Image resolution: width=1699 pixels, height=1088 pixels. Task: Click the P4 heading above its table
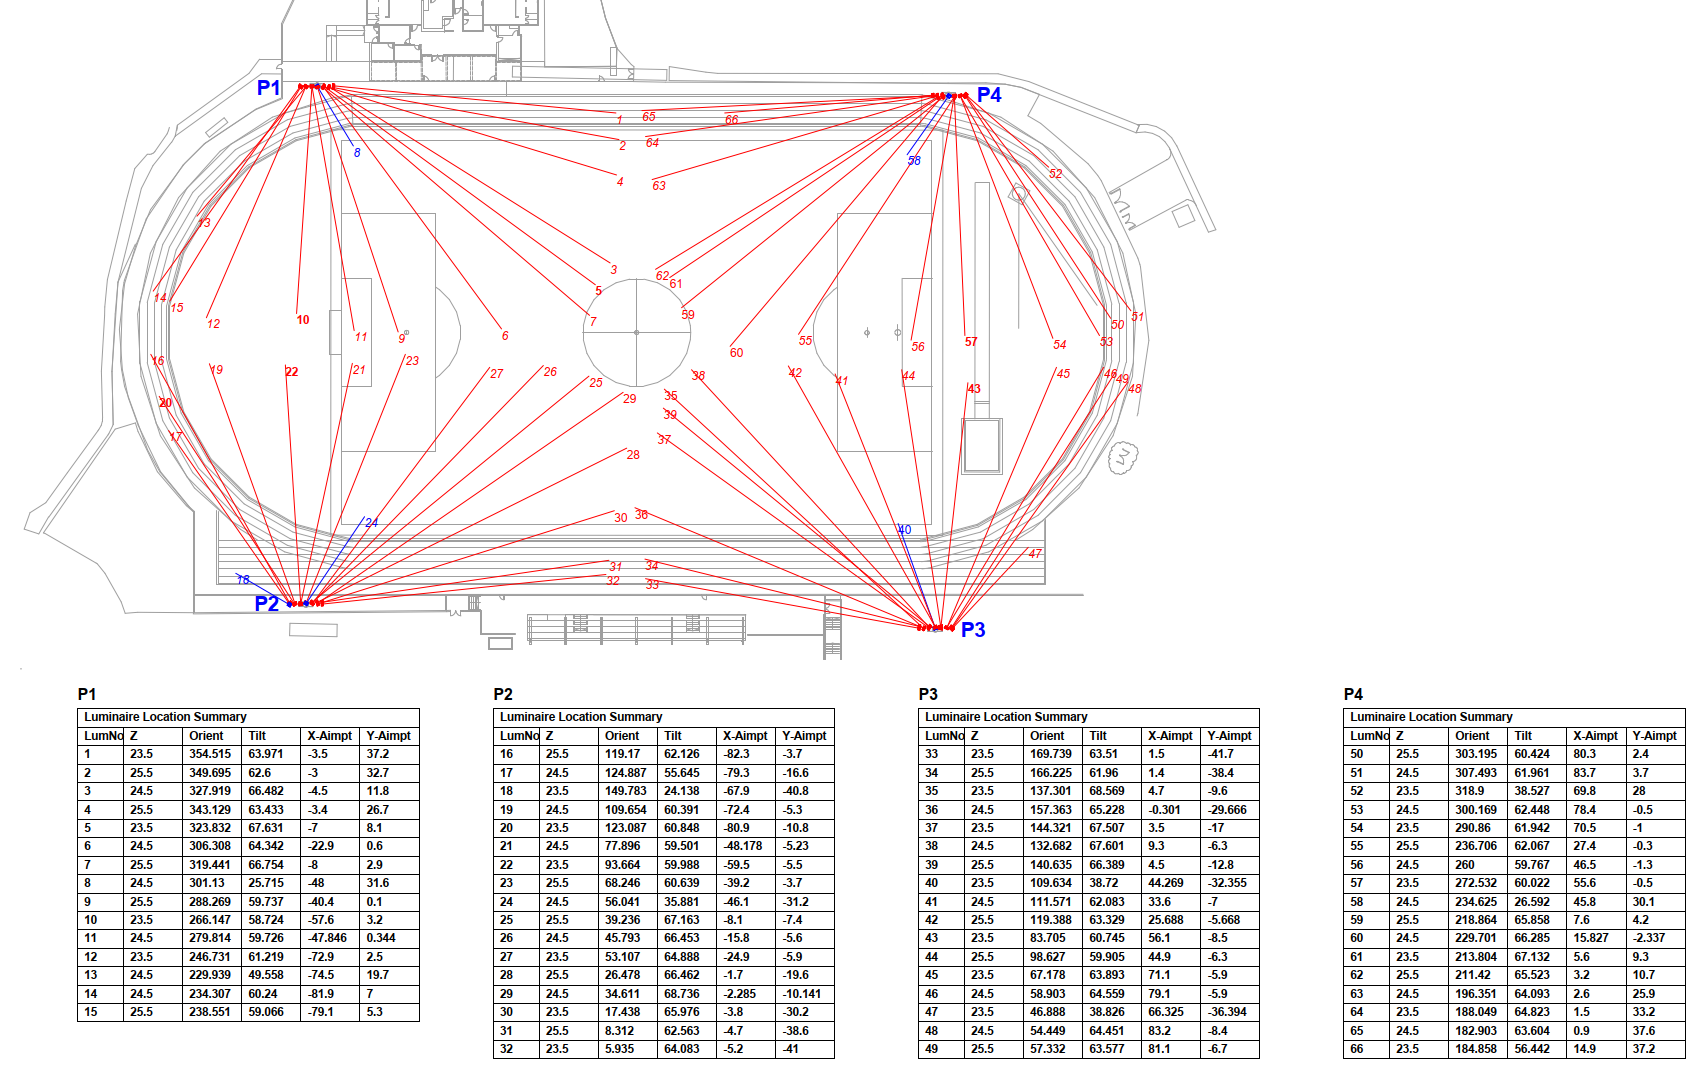tap(1353, 694)
